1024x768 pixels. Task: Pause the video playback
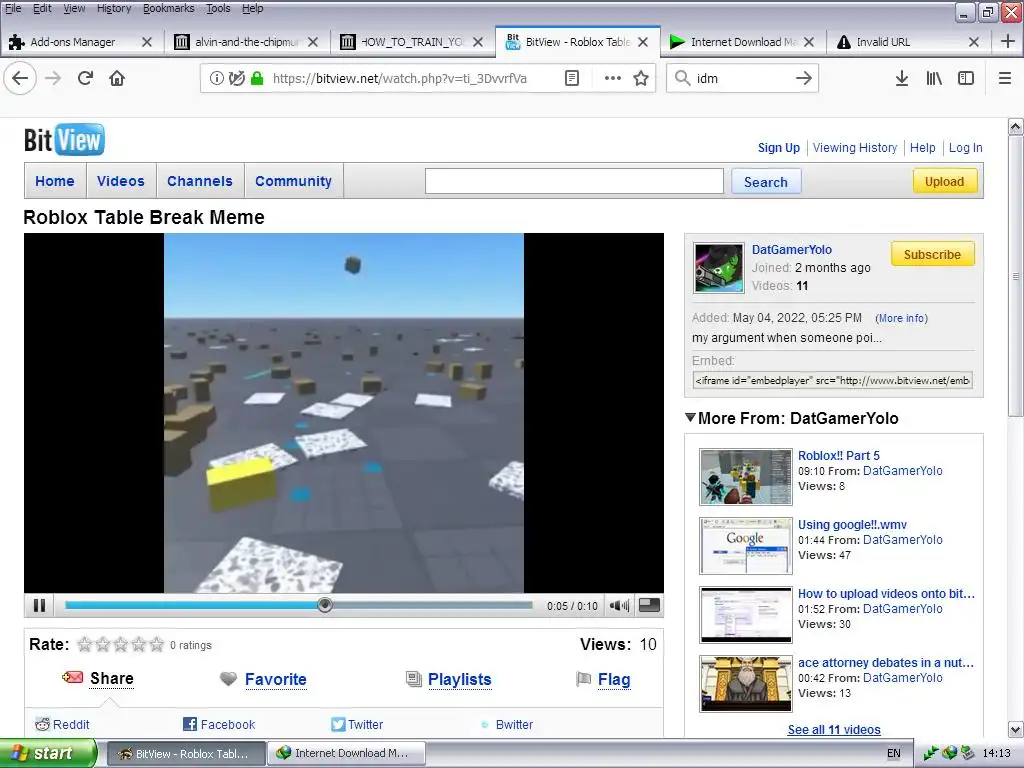tap(39, 605)
